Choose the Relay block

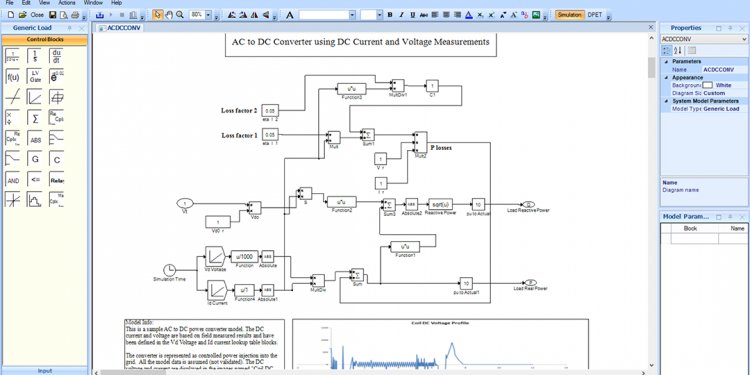pos(56,180)
